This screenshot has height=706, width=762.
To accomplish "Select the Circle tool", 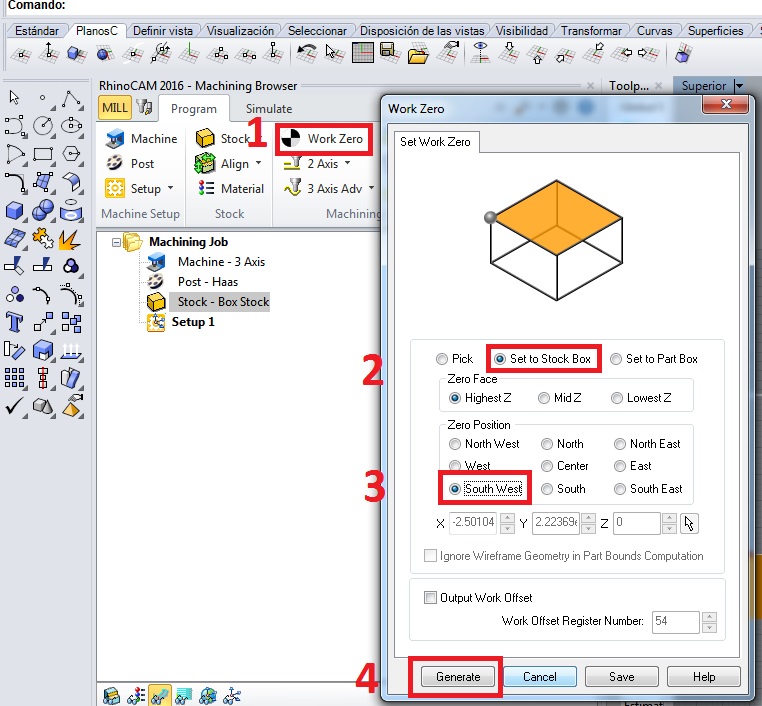I will (43, 125).
